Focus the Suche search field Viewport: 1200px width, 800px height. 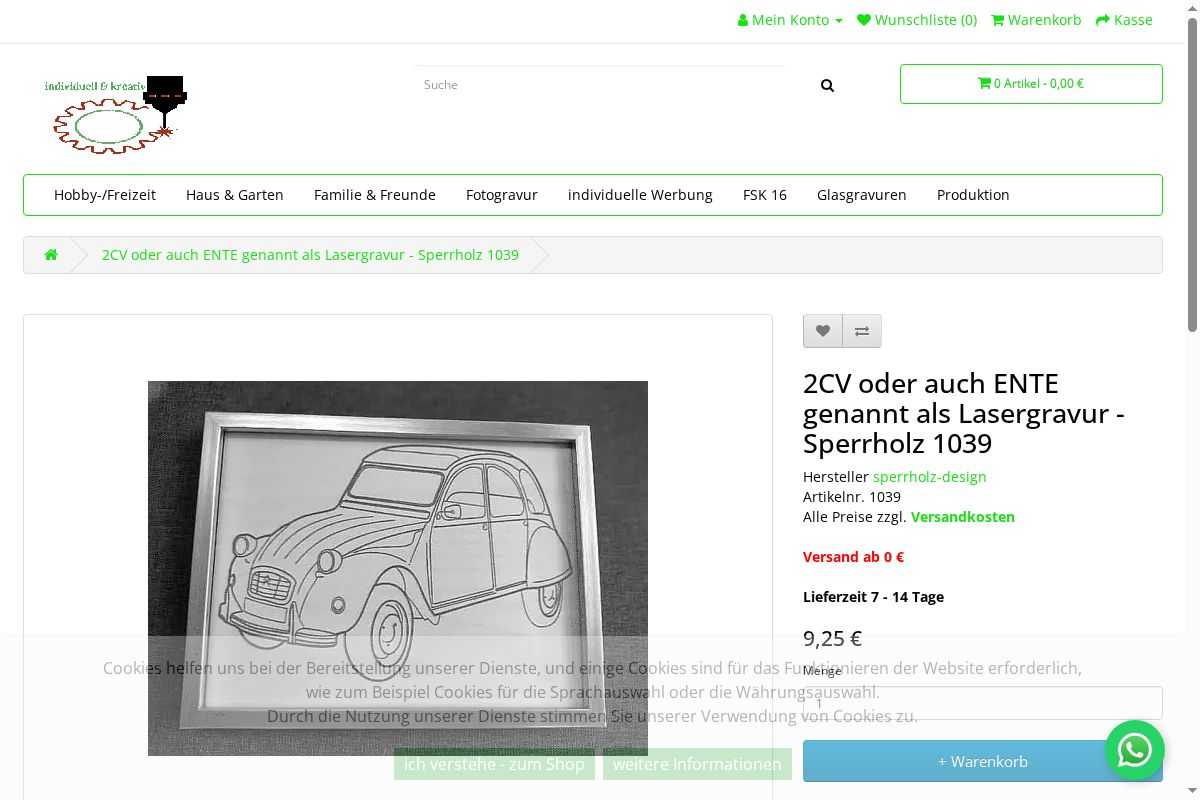click(x=600, y=85)
